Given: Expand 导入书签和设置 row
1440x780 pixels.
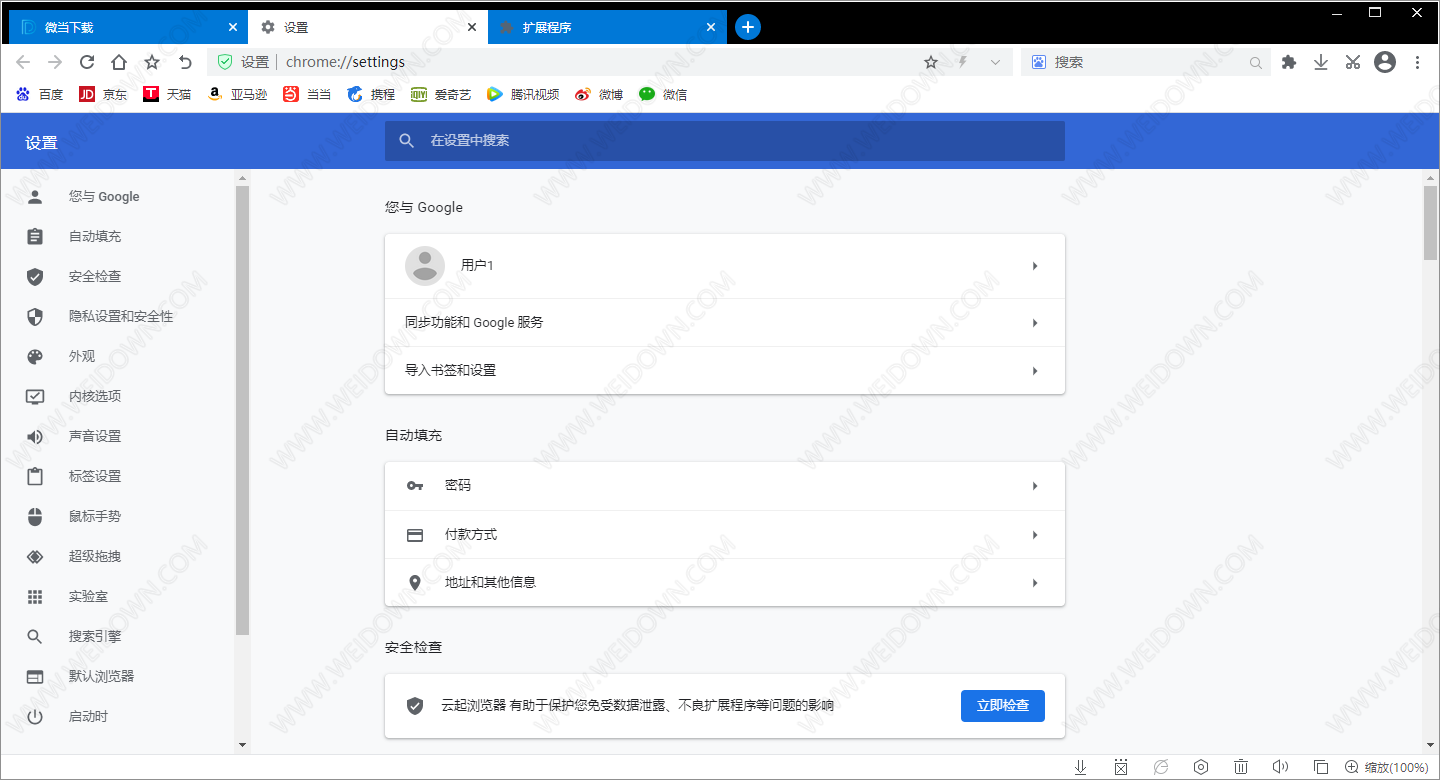Looking at the screenshot, I should [x=725, y=371].
